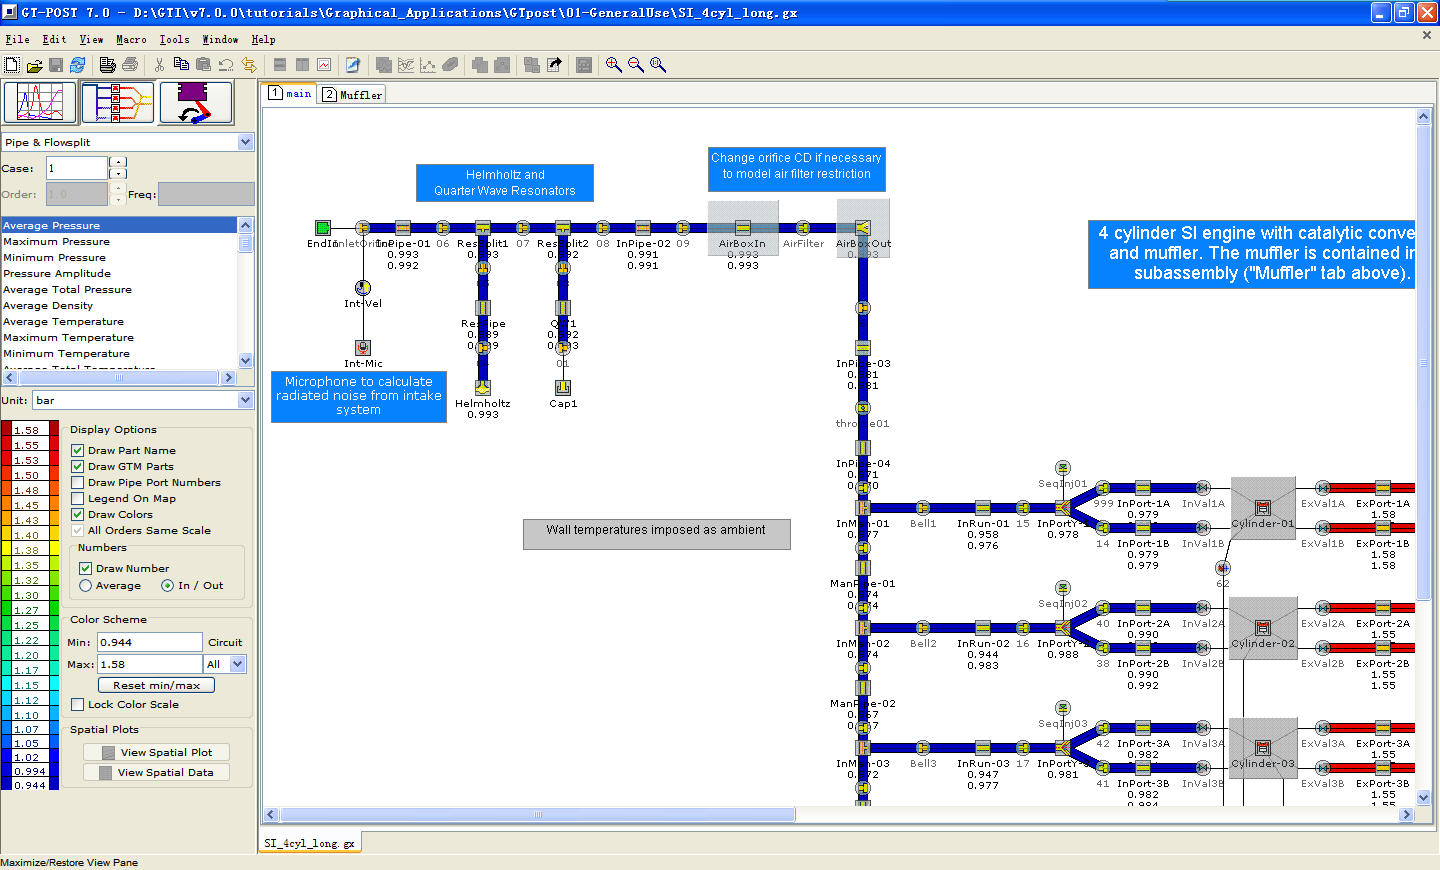This screenshot has height=870, width=1440.
Task: Uncheck Draw GTM Parts checkbox
Action: [78, 467]
